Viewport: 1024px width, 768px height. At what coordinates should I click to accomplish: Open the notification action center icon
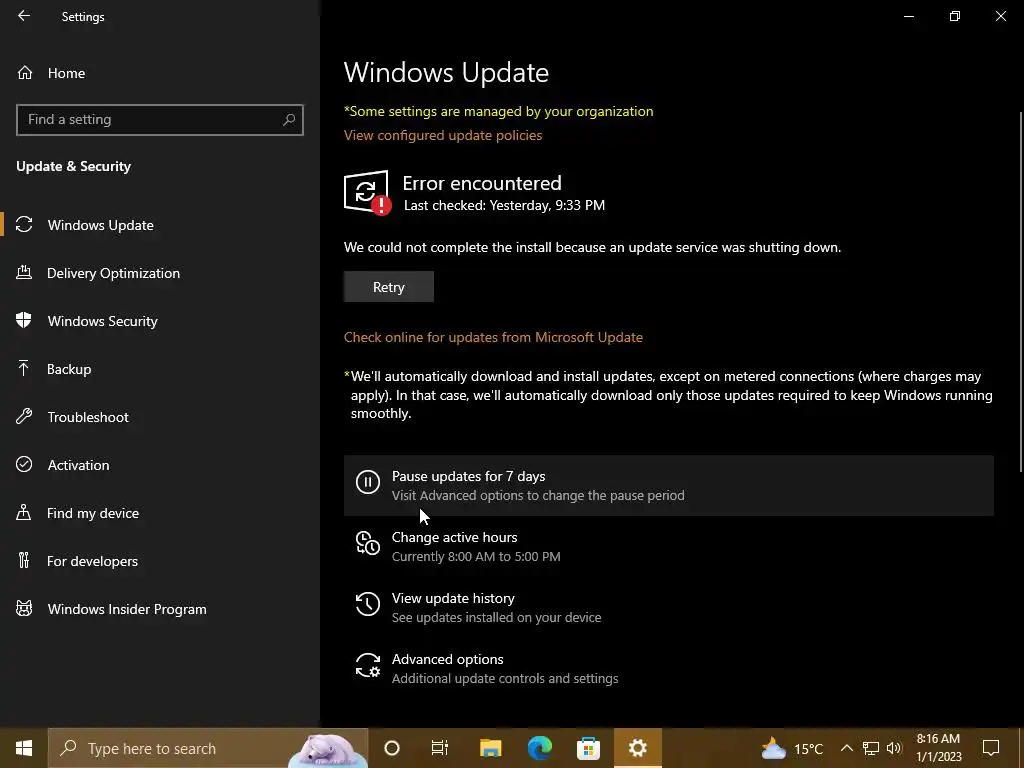(991, 748)
